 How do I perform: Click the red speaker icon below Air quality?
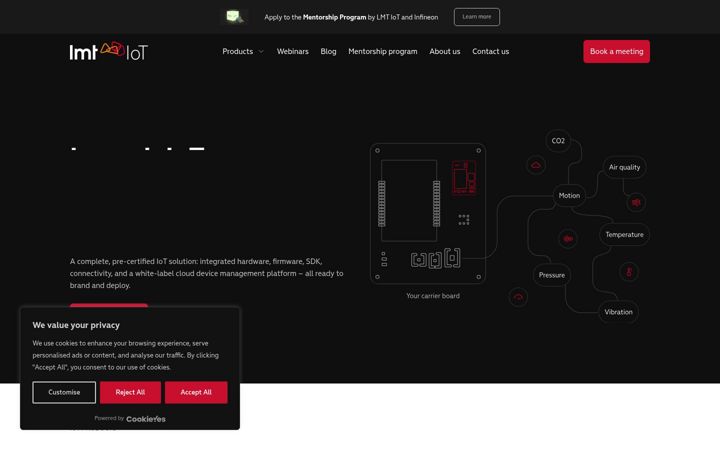click(x=636, y=202)
